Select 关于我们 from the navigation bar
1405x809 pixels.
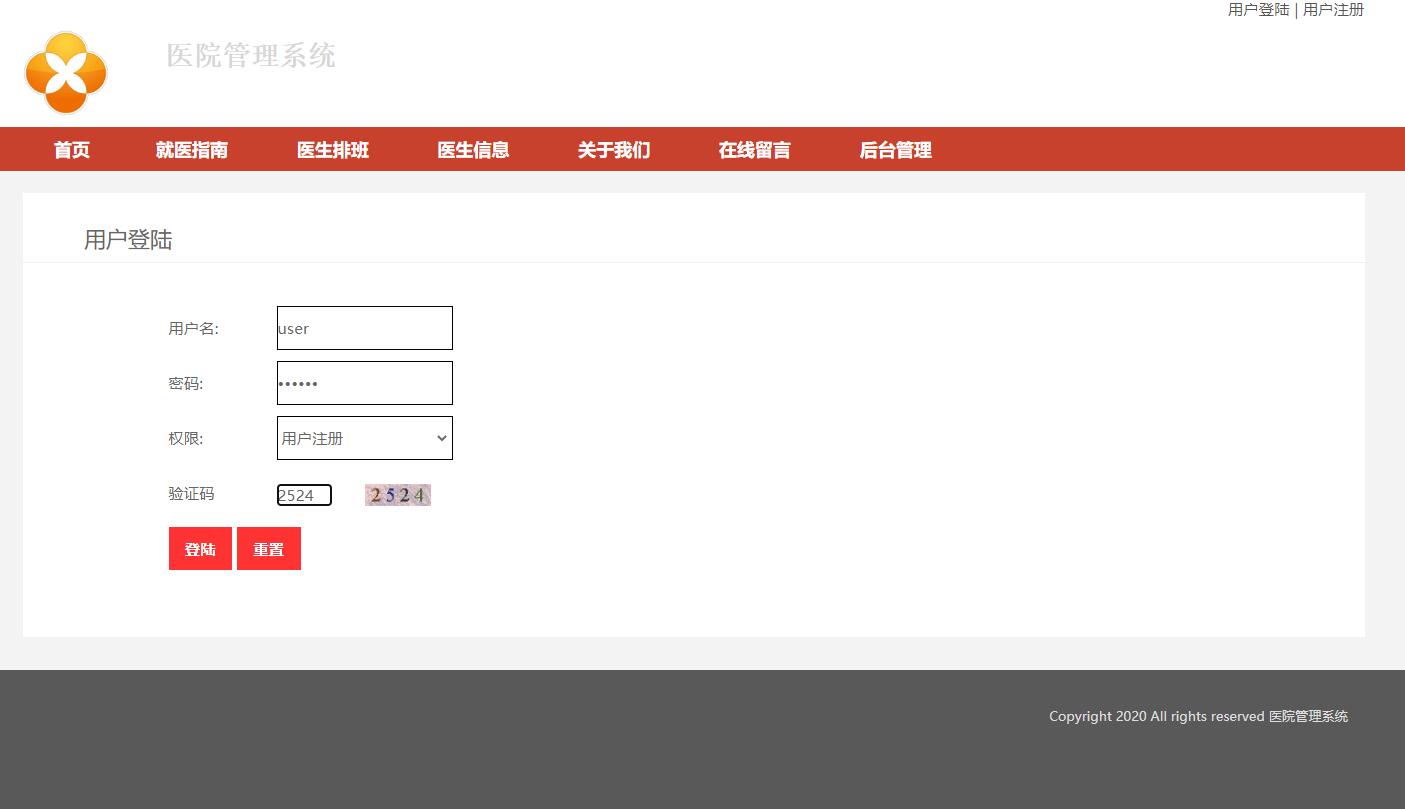coord(613,149)
